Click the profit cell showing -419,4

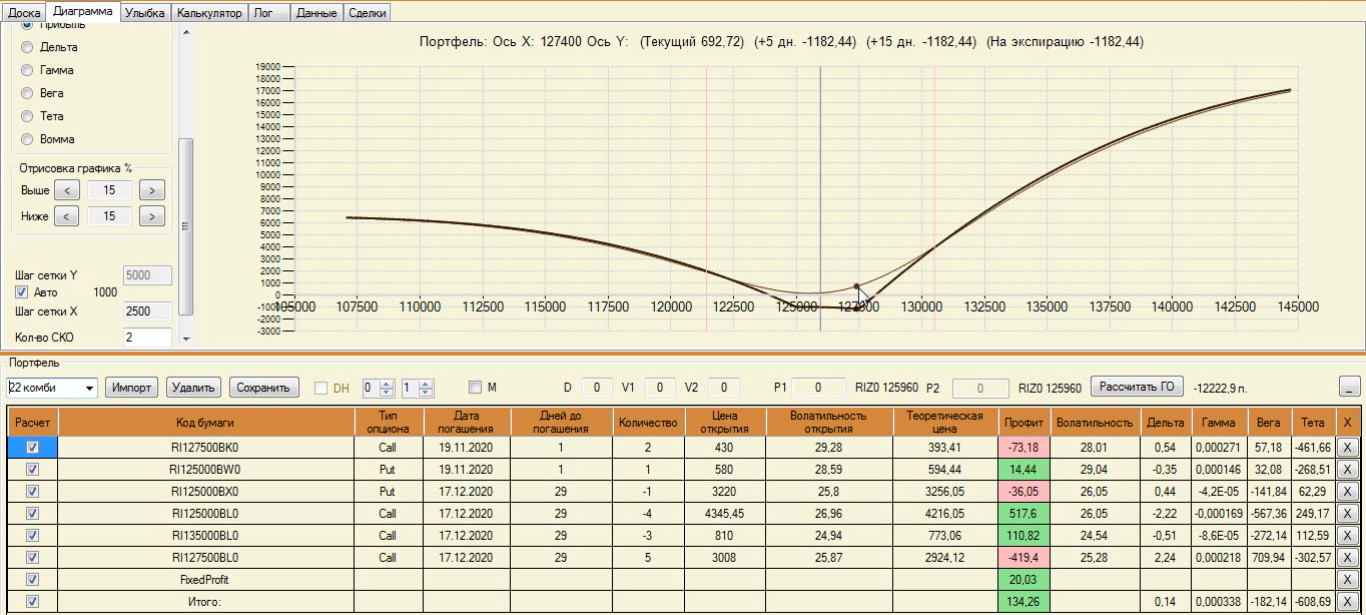pyautogui.click(x=1024, y=557)
